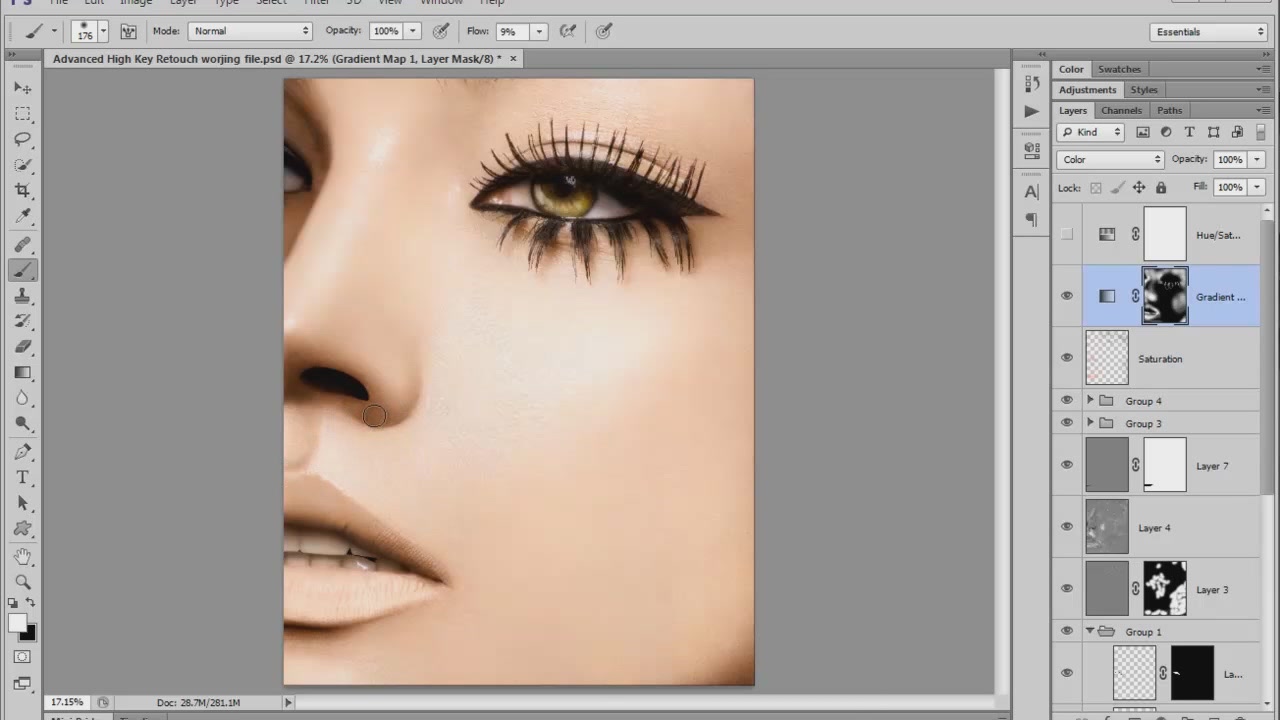This screenshot has height=720, width=1280.
Task: Switch to the Paths tab
Action: 1169,110
